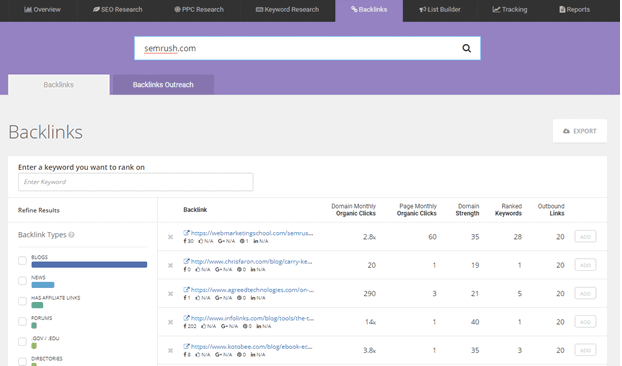Viewport: 622px width, 366px height.
Task: Open the SEO Research tab
Action: (x=117, y=10)
